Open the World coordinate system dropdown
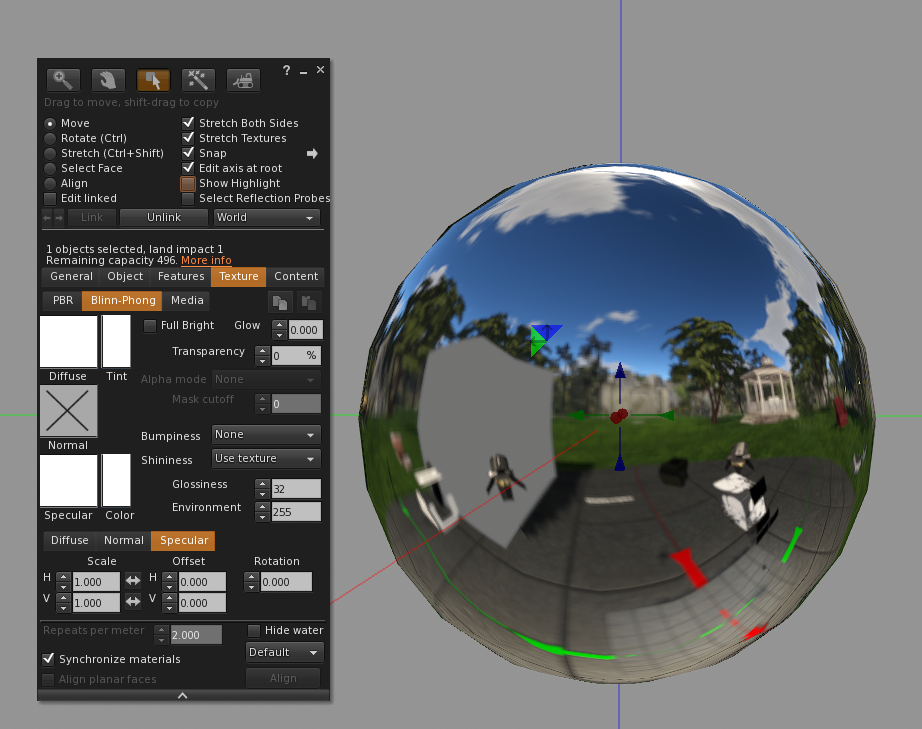 [266, 218]
